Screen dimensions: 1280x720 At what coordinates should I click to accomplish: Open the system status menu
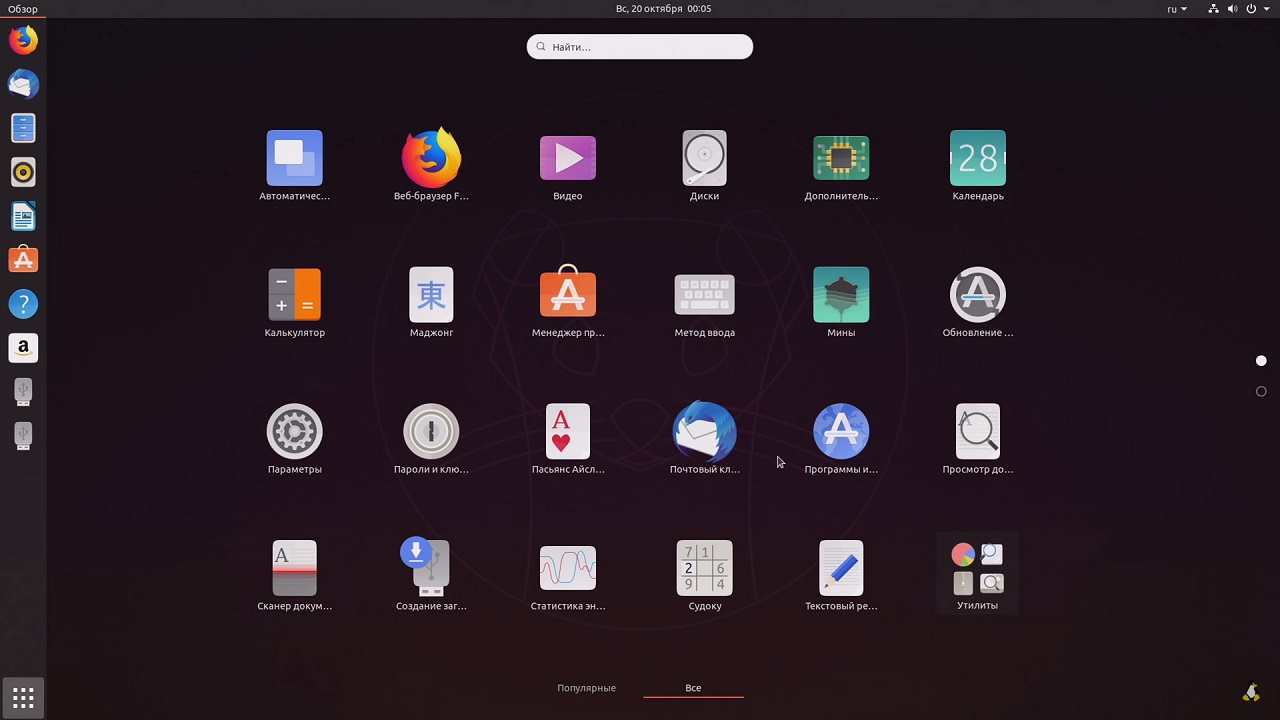1250,9
